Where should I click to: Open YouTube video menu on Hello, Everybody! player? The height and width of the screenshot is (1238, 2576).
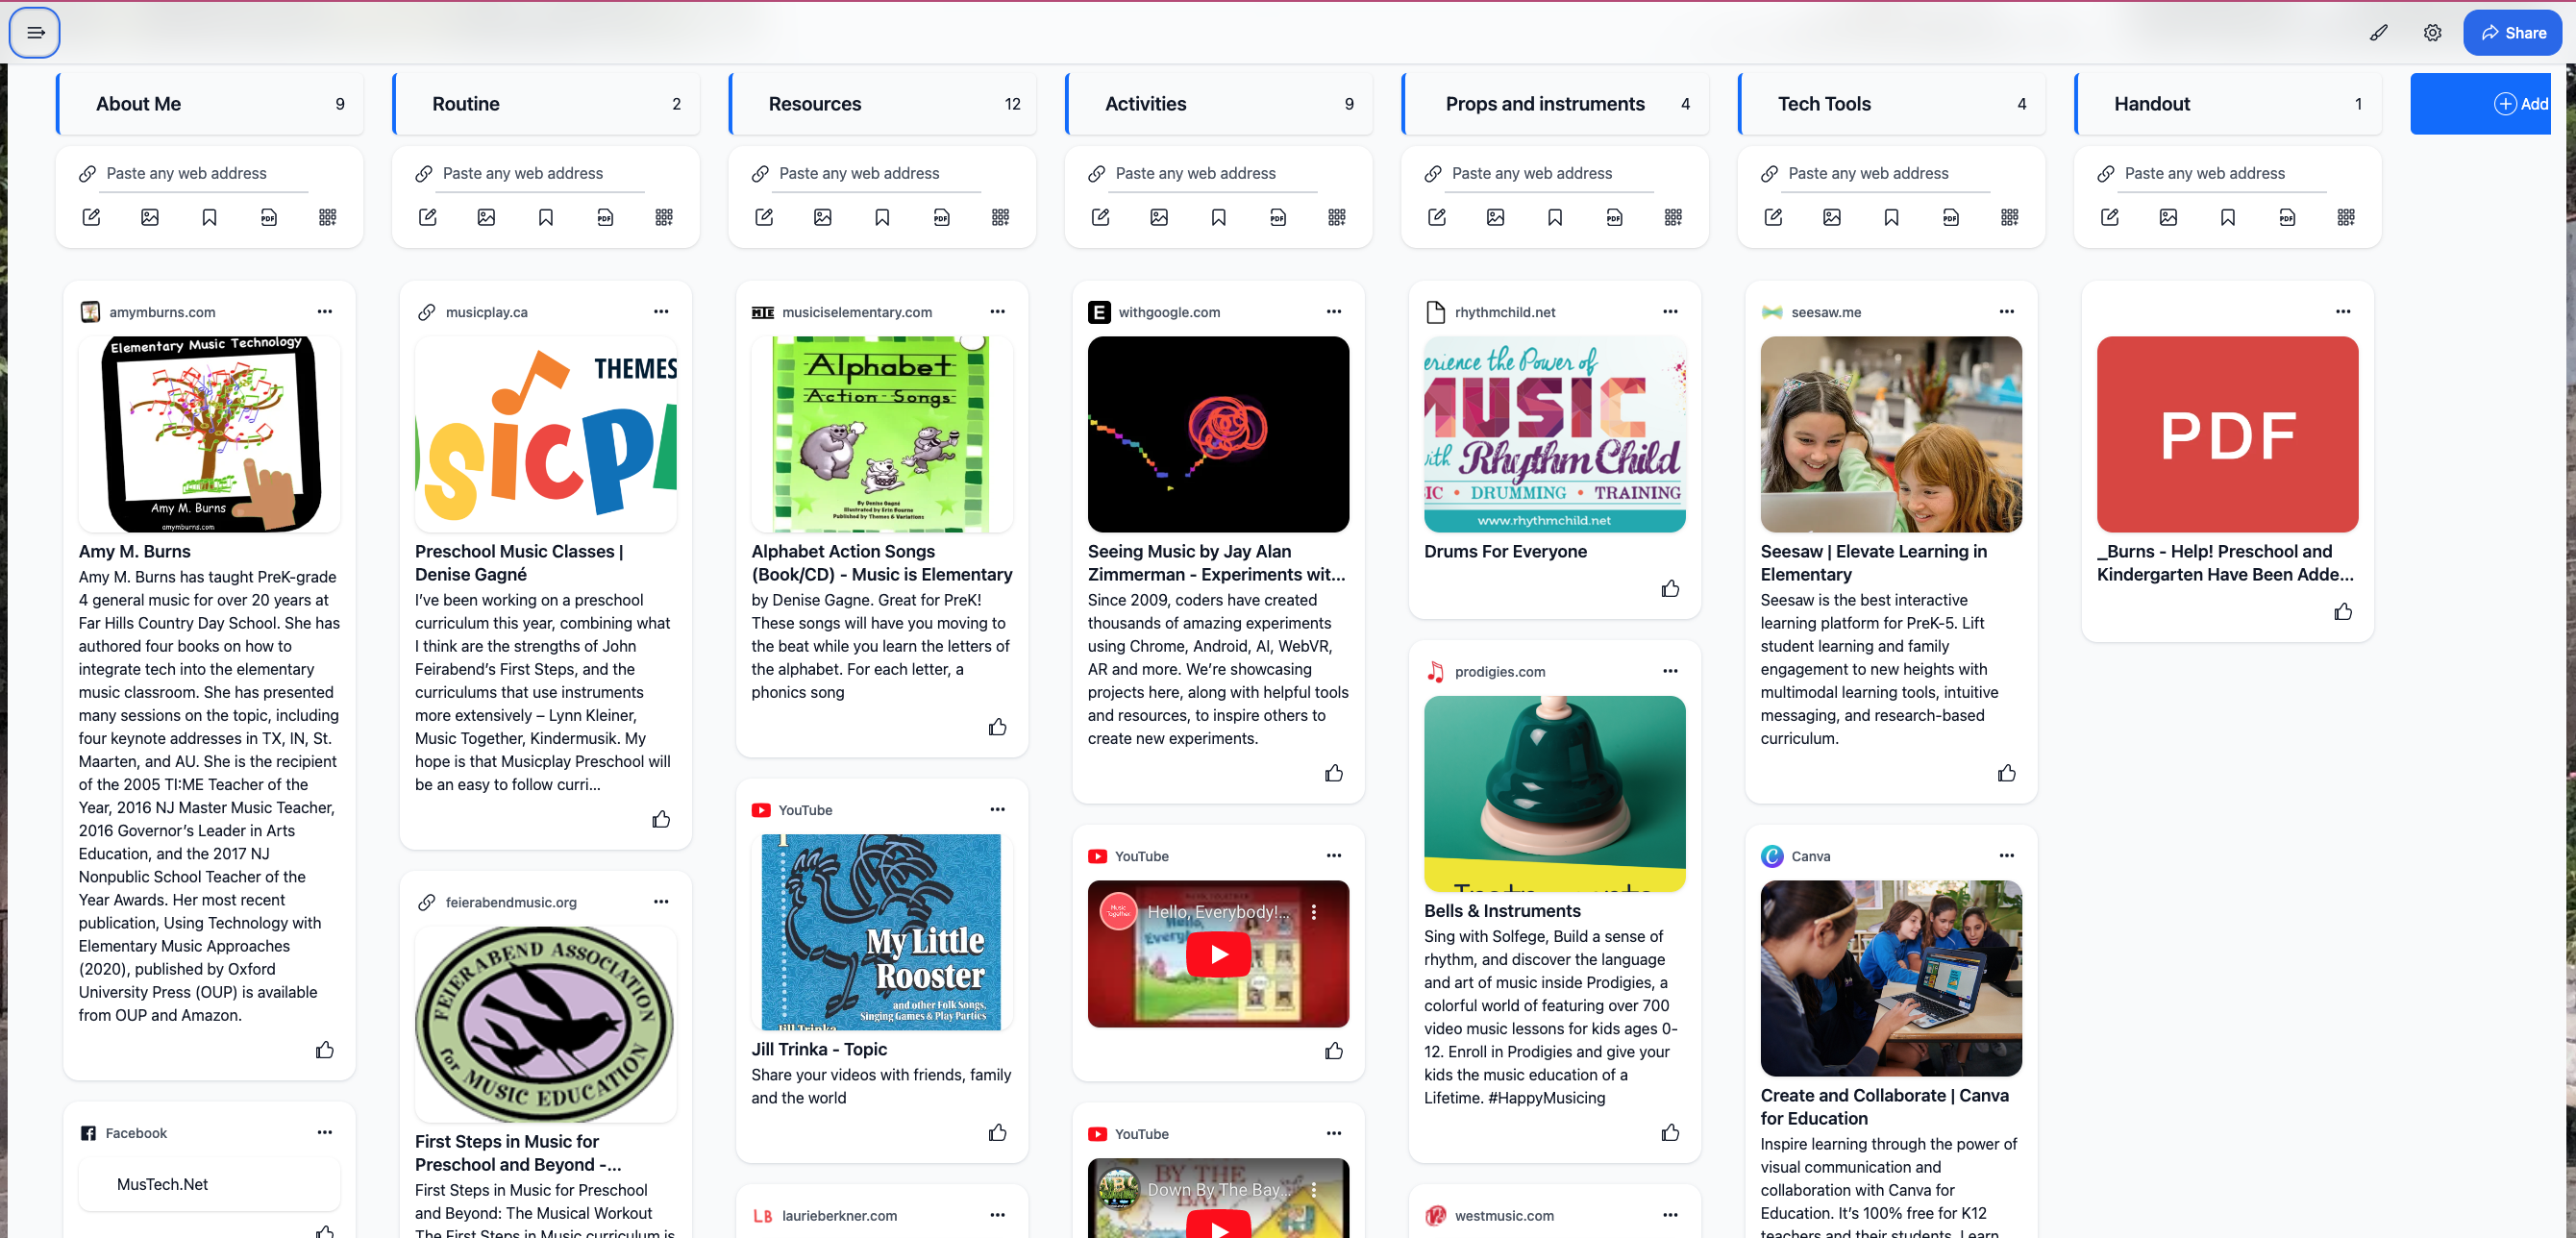[1313, 912]
